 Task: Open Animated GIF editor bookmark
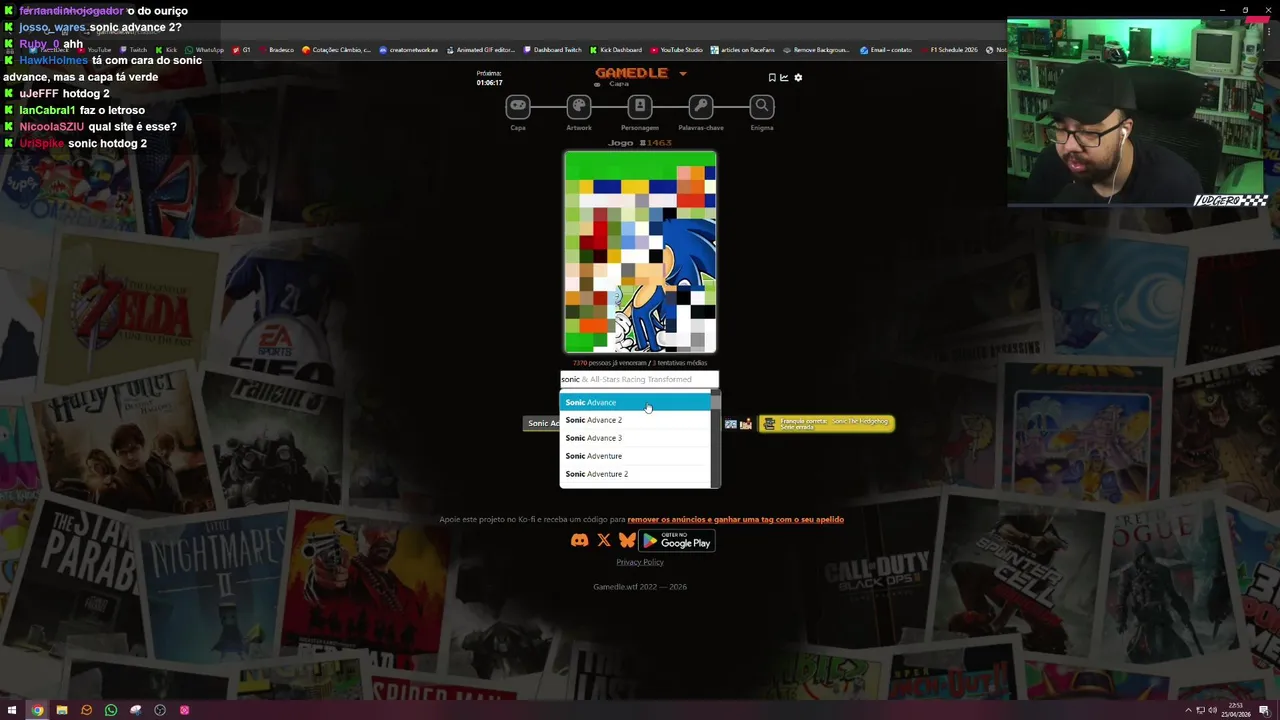[x=481, y=49]
